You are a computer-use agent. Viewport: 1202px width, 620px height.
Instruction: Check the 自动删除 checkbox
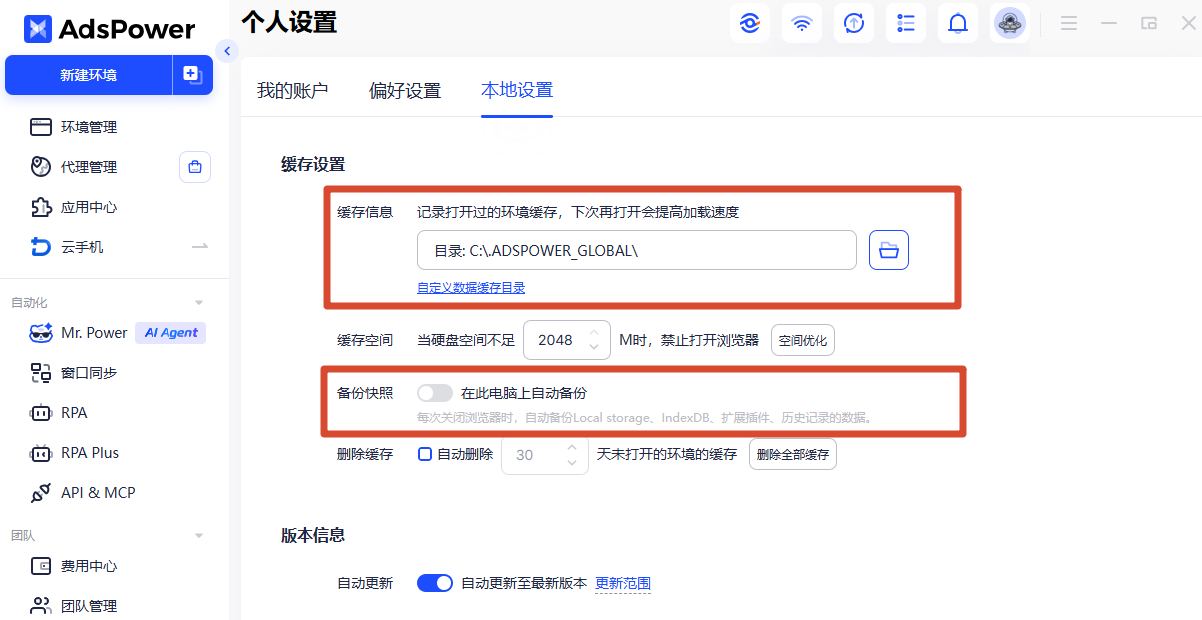[x=424, y=454]
